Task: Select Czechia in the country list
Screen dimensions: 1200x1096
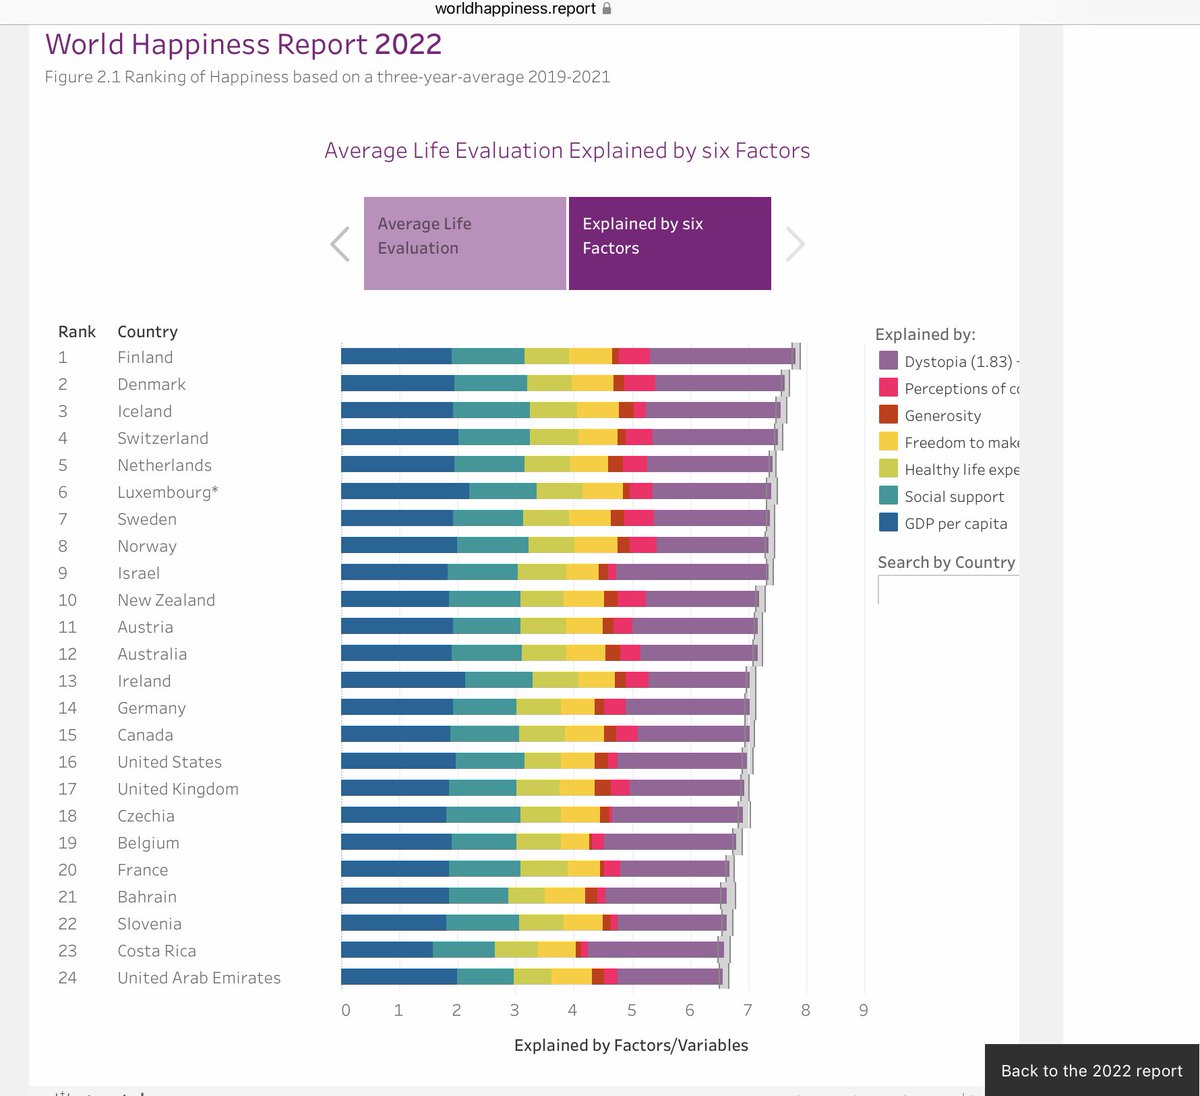Action: (146, 816)
